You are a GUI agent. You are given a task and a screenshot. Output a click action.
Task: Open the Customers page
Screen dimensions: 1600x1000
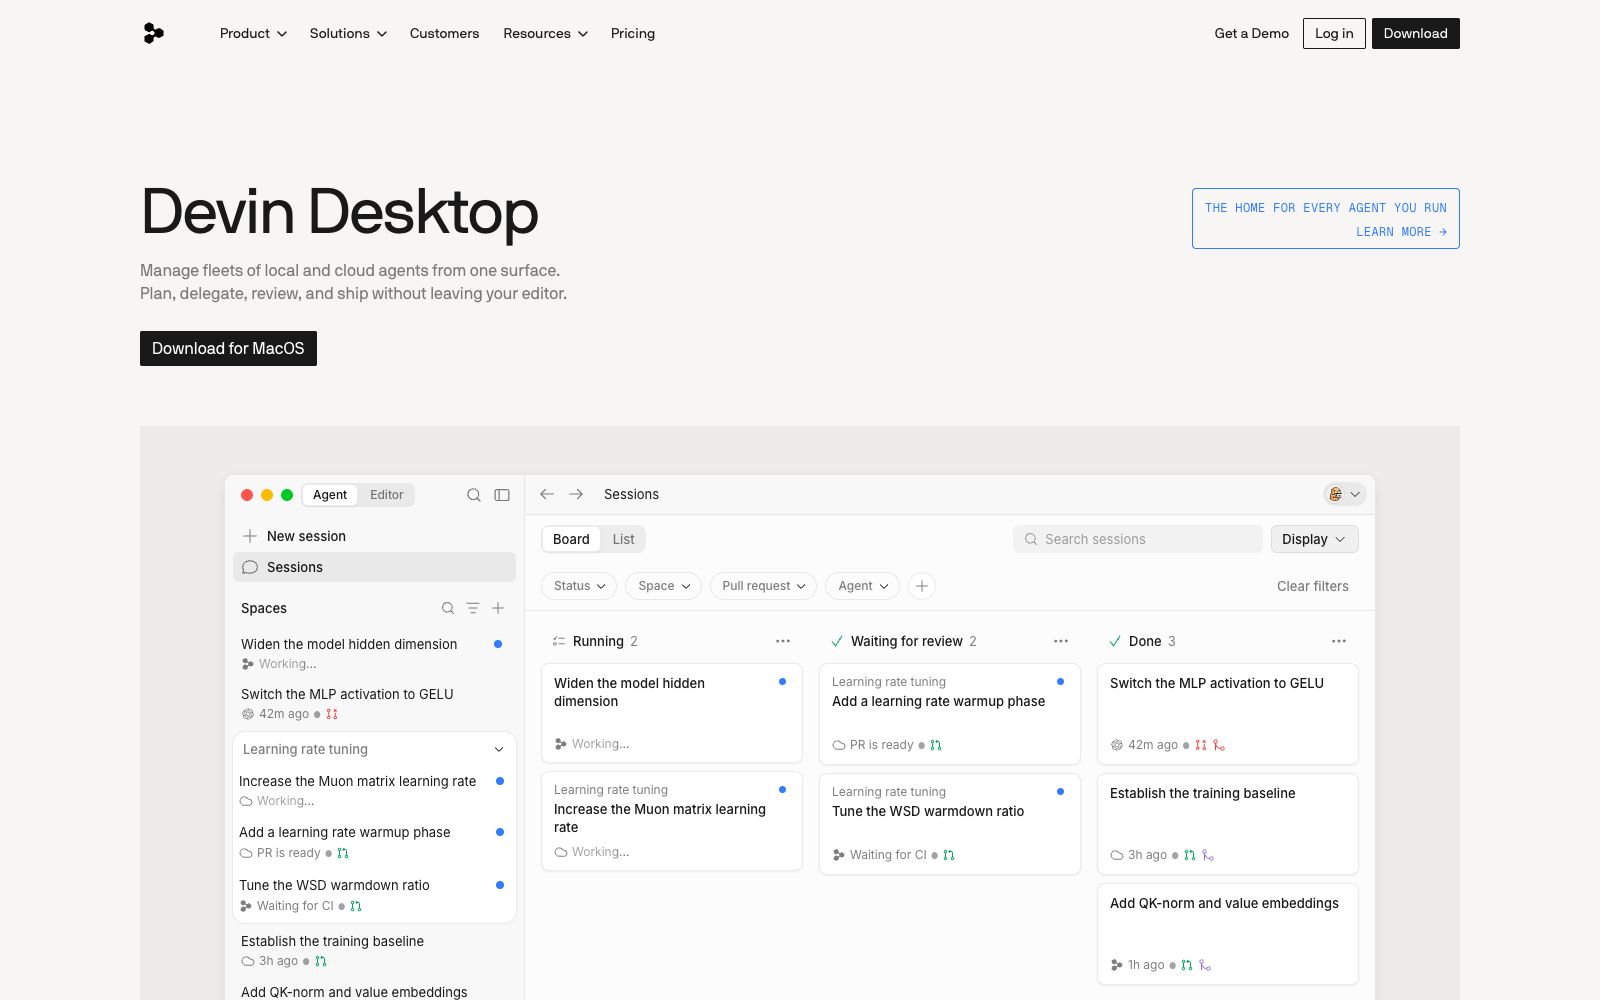click(x=445, y=33)
